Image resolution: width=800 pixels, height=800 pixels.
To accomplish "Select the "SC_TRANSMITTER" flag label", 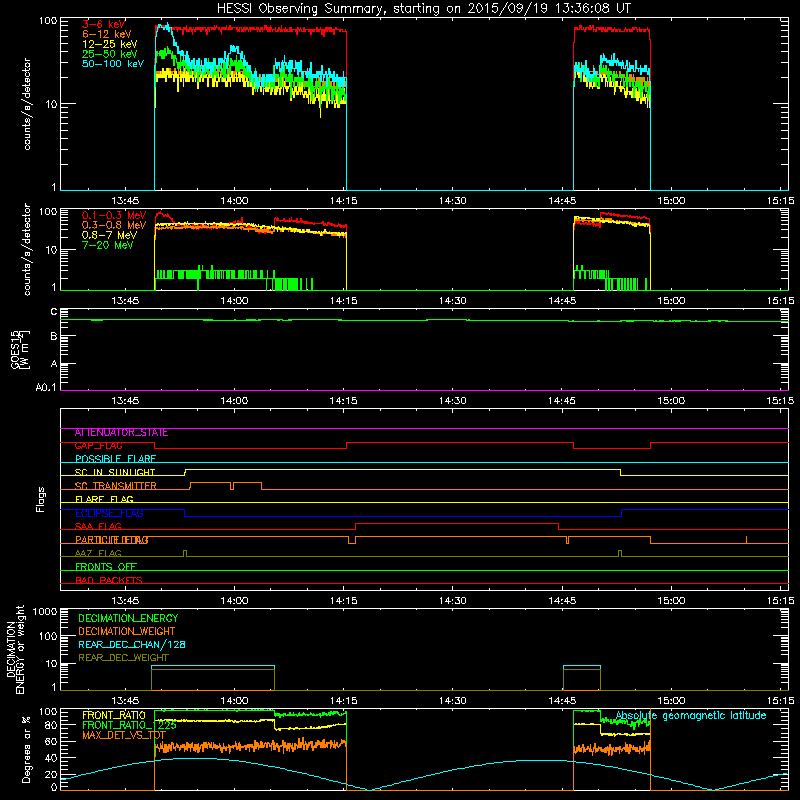I will pyautogui.click(x=115, y=486).
